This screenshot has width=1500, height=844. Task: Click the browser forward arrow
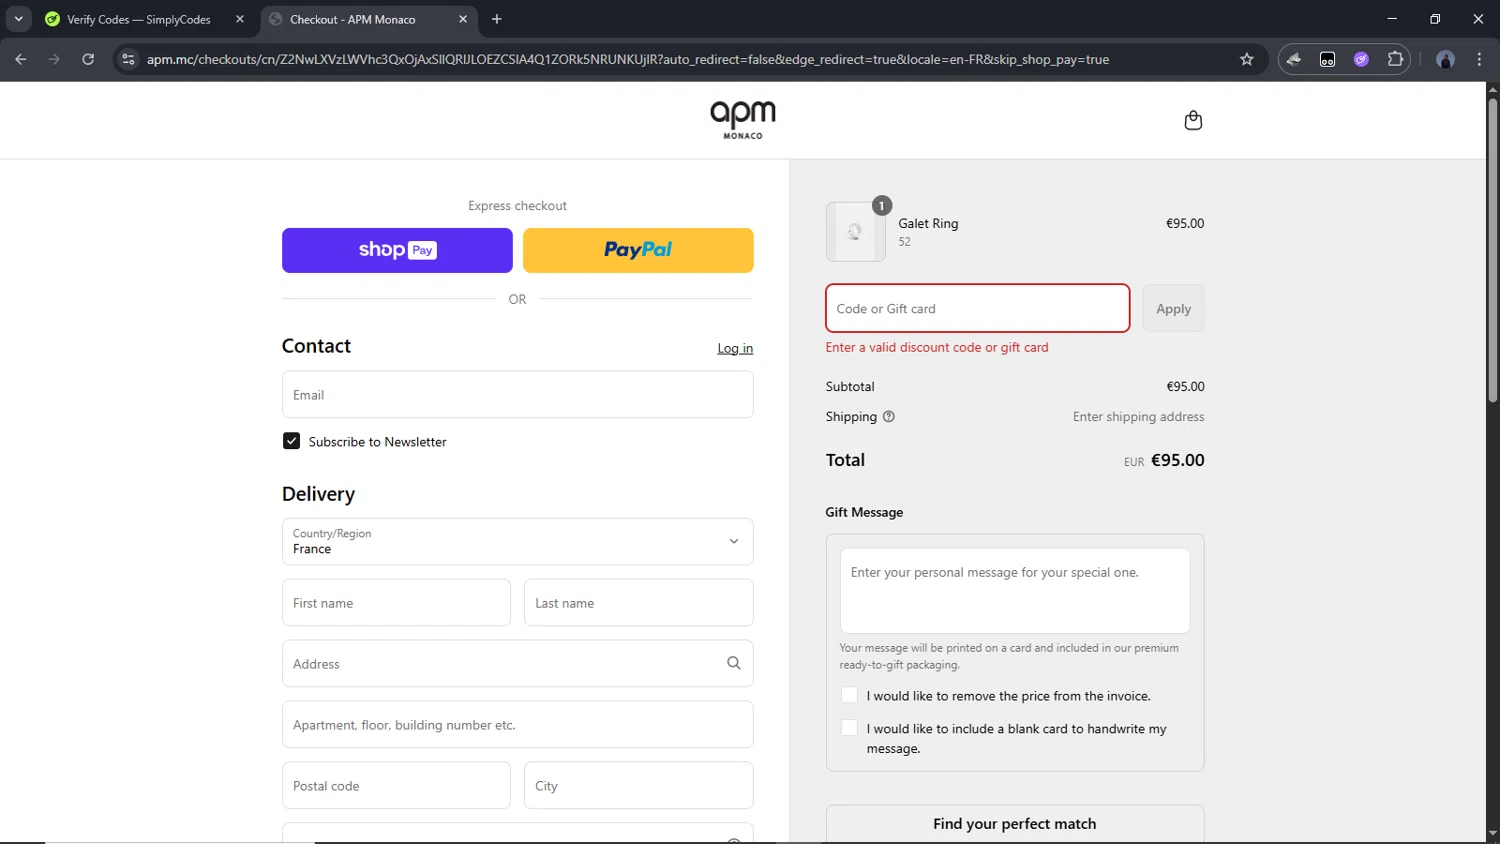[54, 59]
